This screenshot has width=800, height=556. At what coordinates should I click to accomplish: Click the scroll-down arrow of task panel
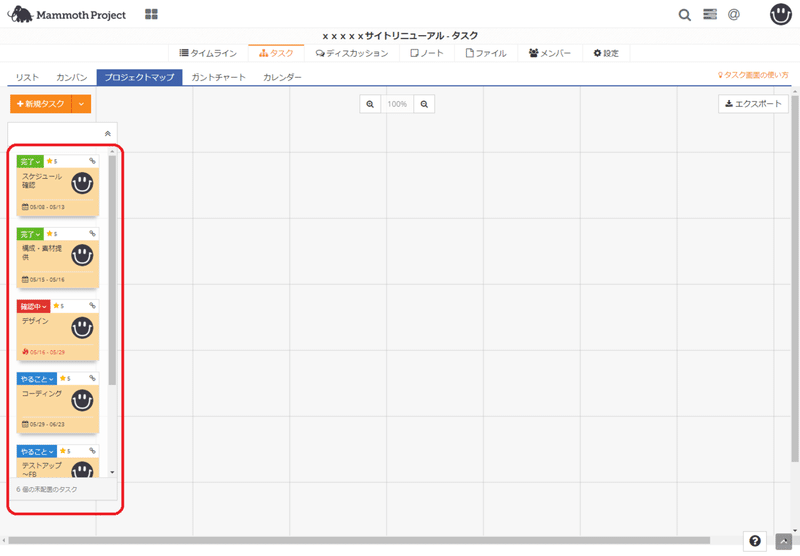pos(112,472)
